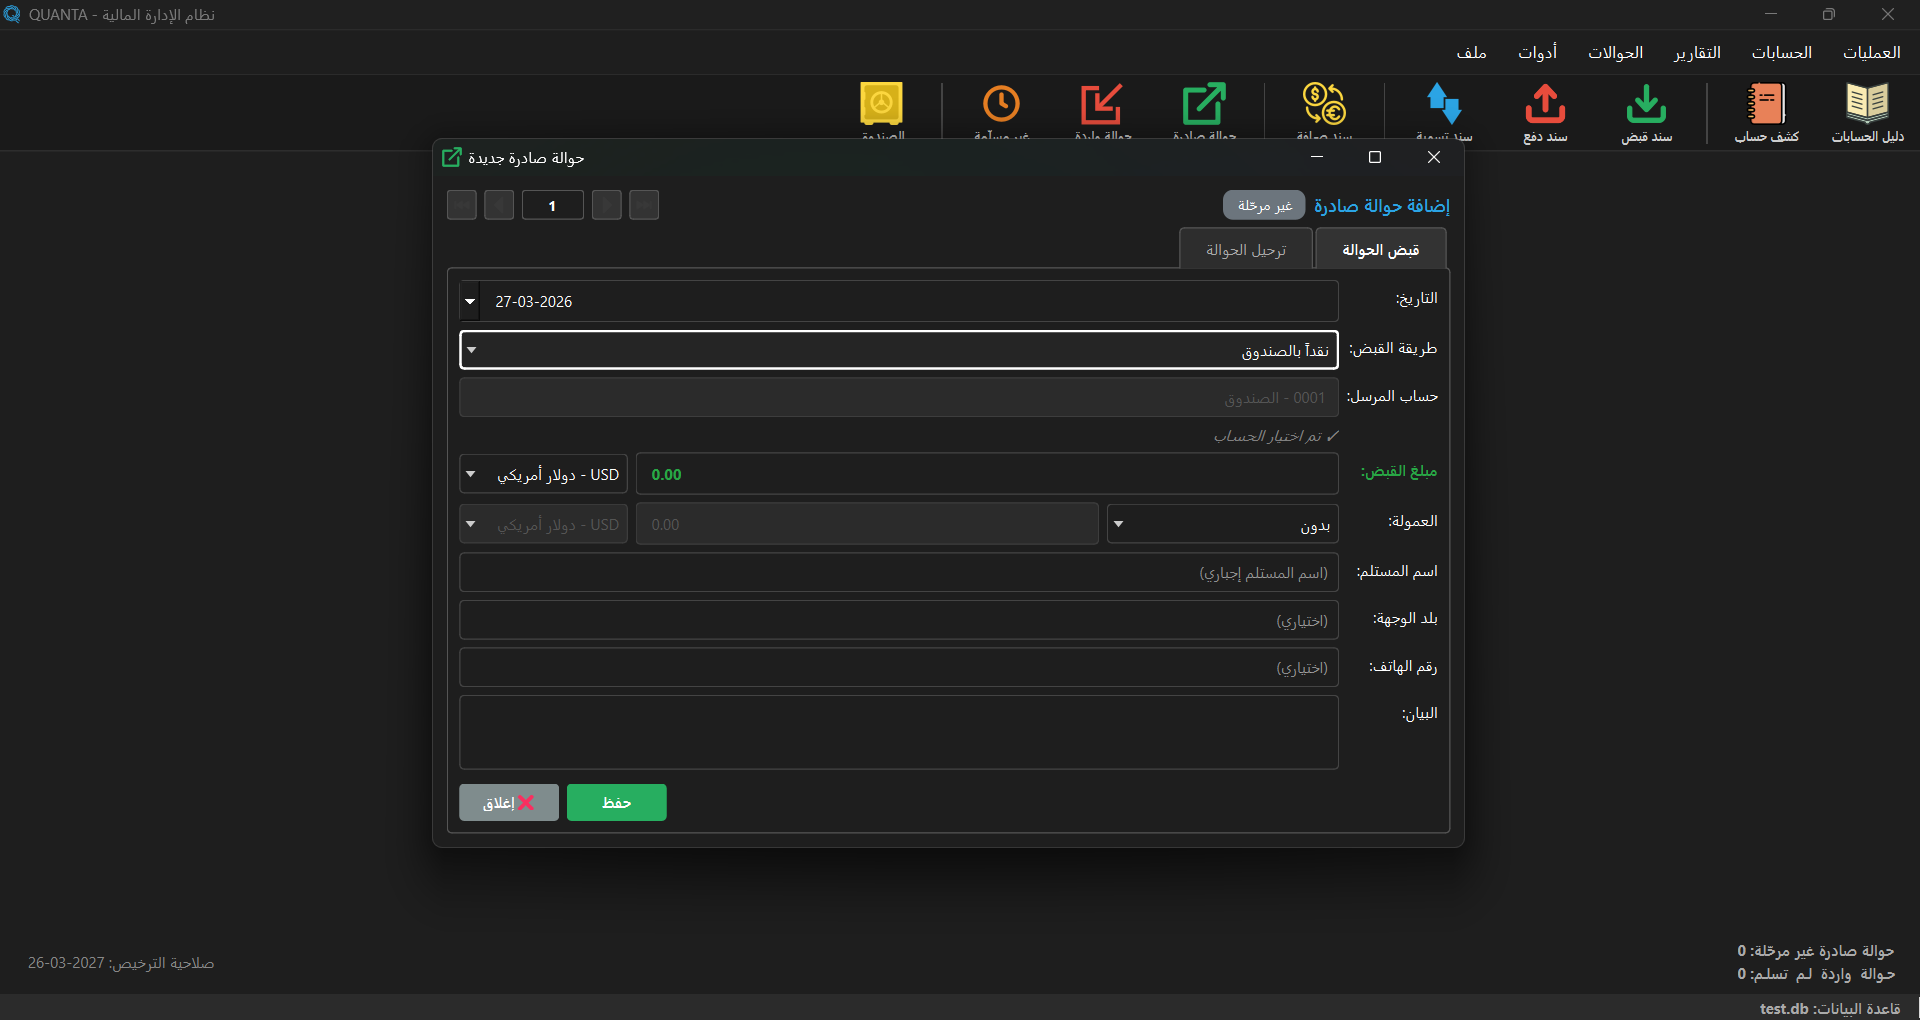1920x1020 pixels.
Task: Open the chart of accounts book icon
Action: coord(1867,104)
